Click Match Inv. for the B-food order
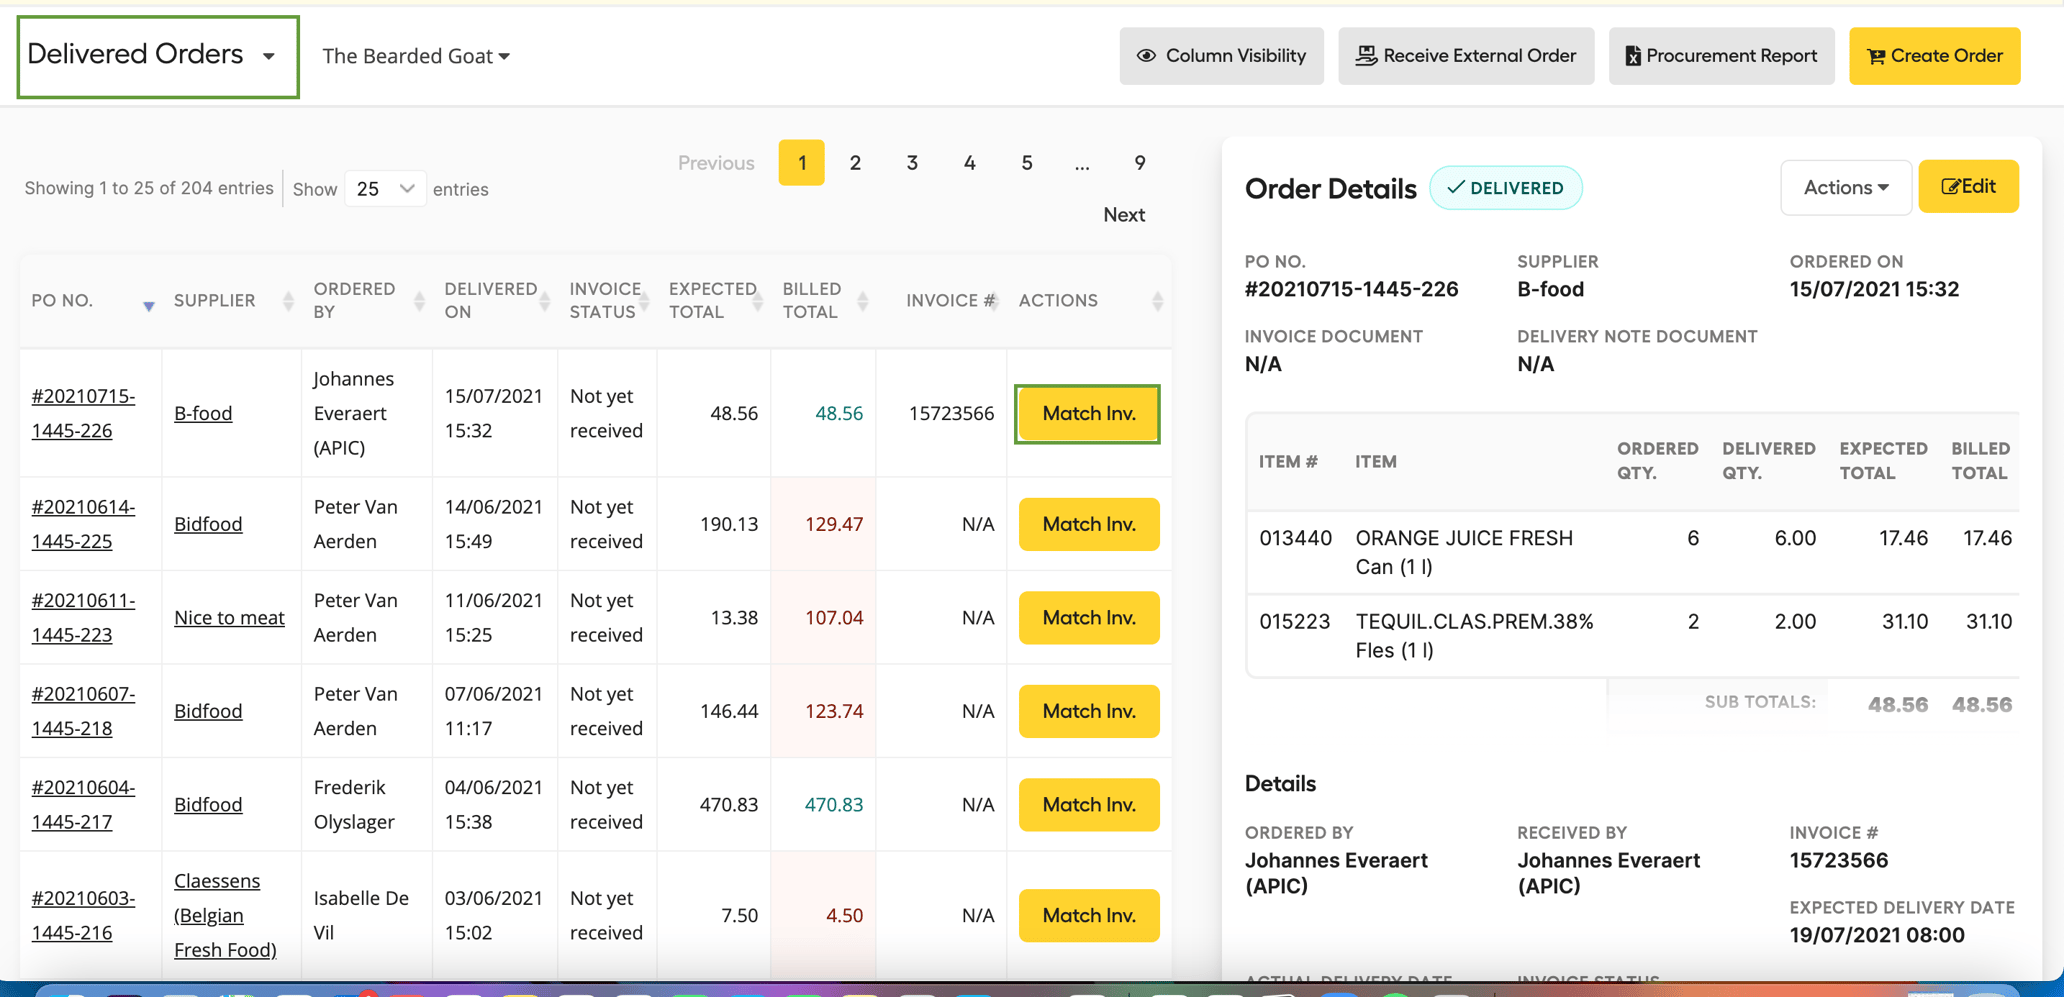 [1087, 413]
